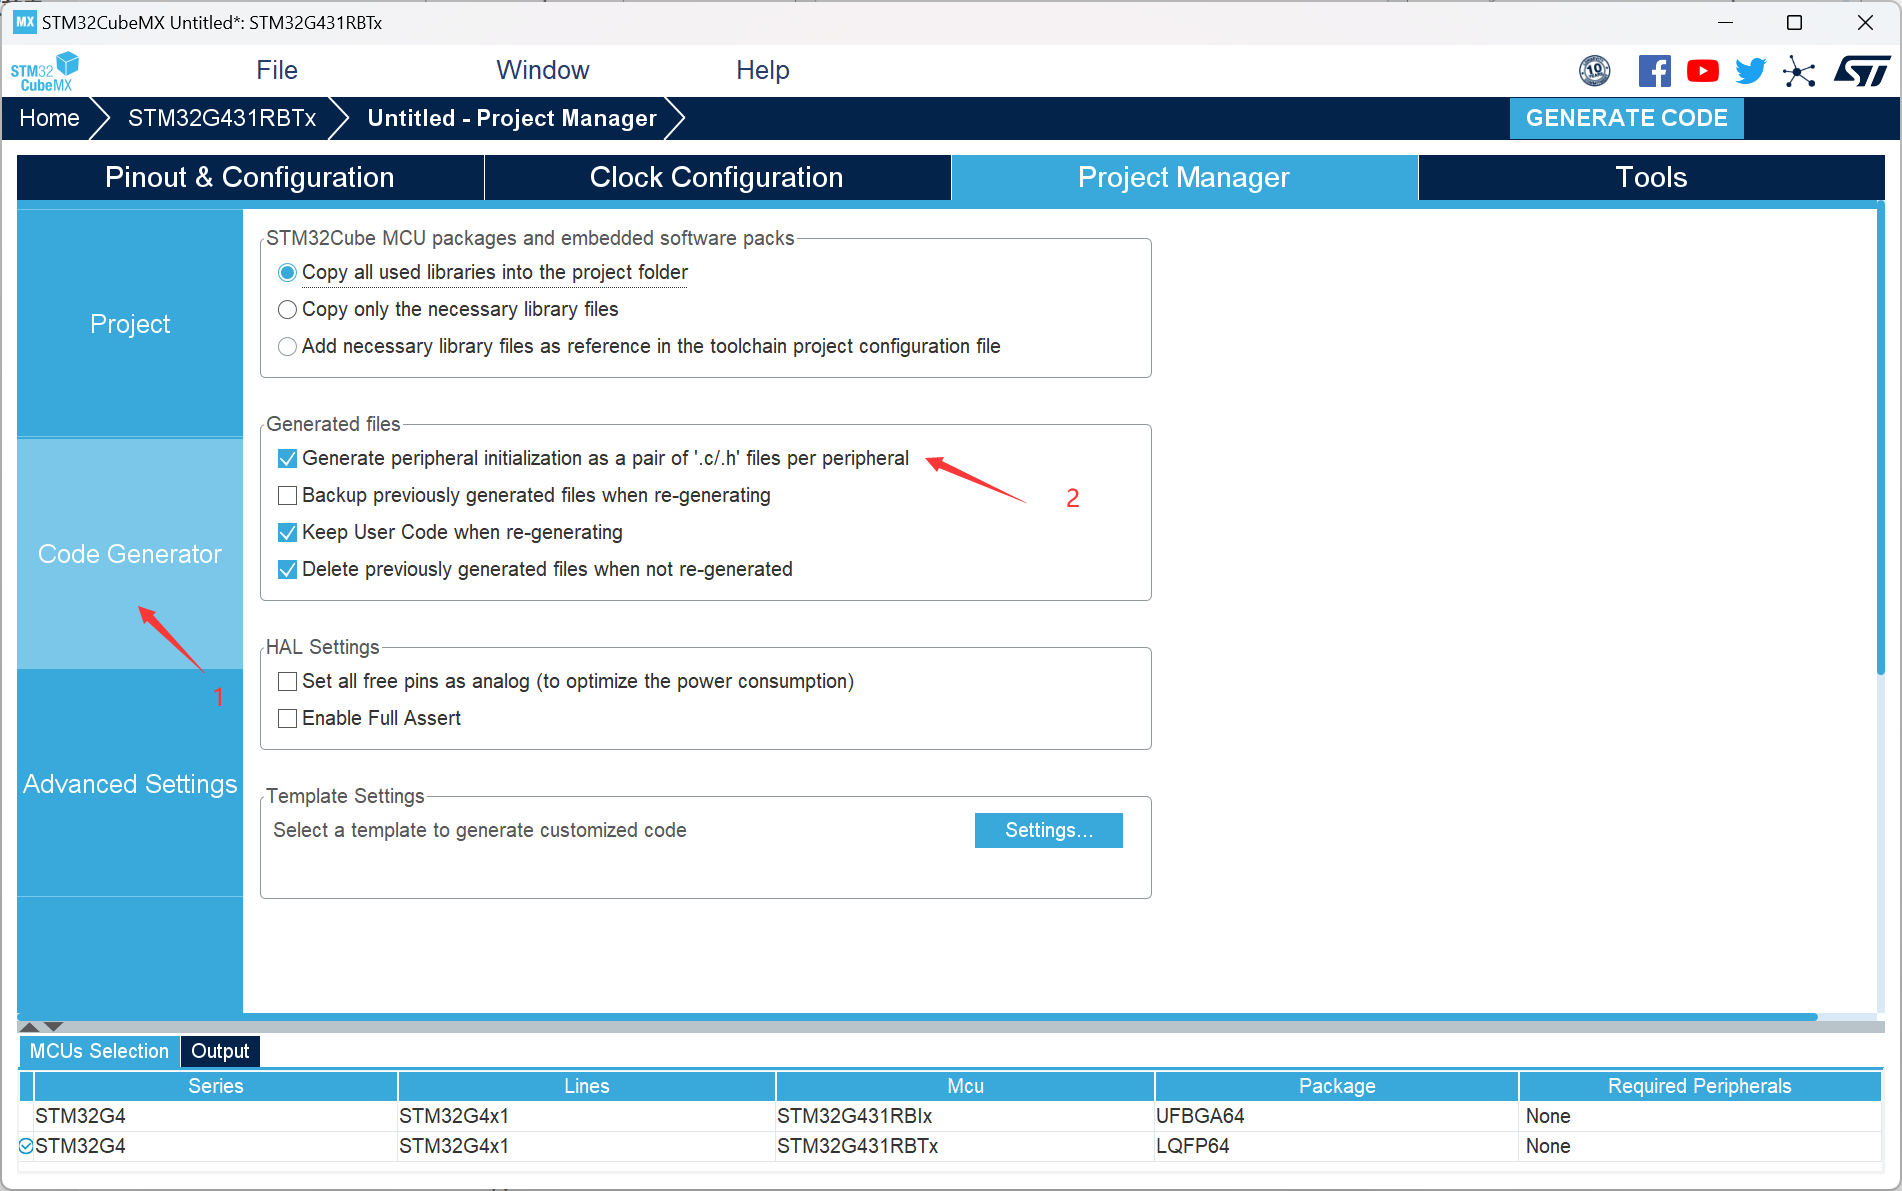This screenshot has height=1191, width=1902.
Task: Click the UFBGA64 package cell
Action: pyautogui.click(x=1337, y=1117)
